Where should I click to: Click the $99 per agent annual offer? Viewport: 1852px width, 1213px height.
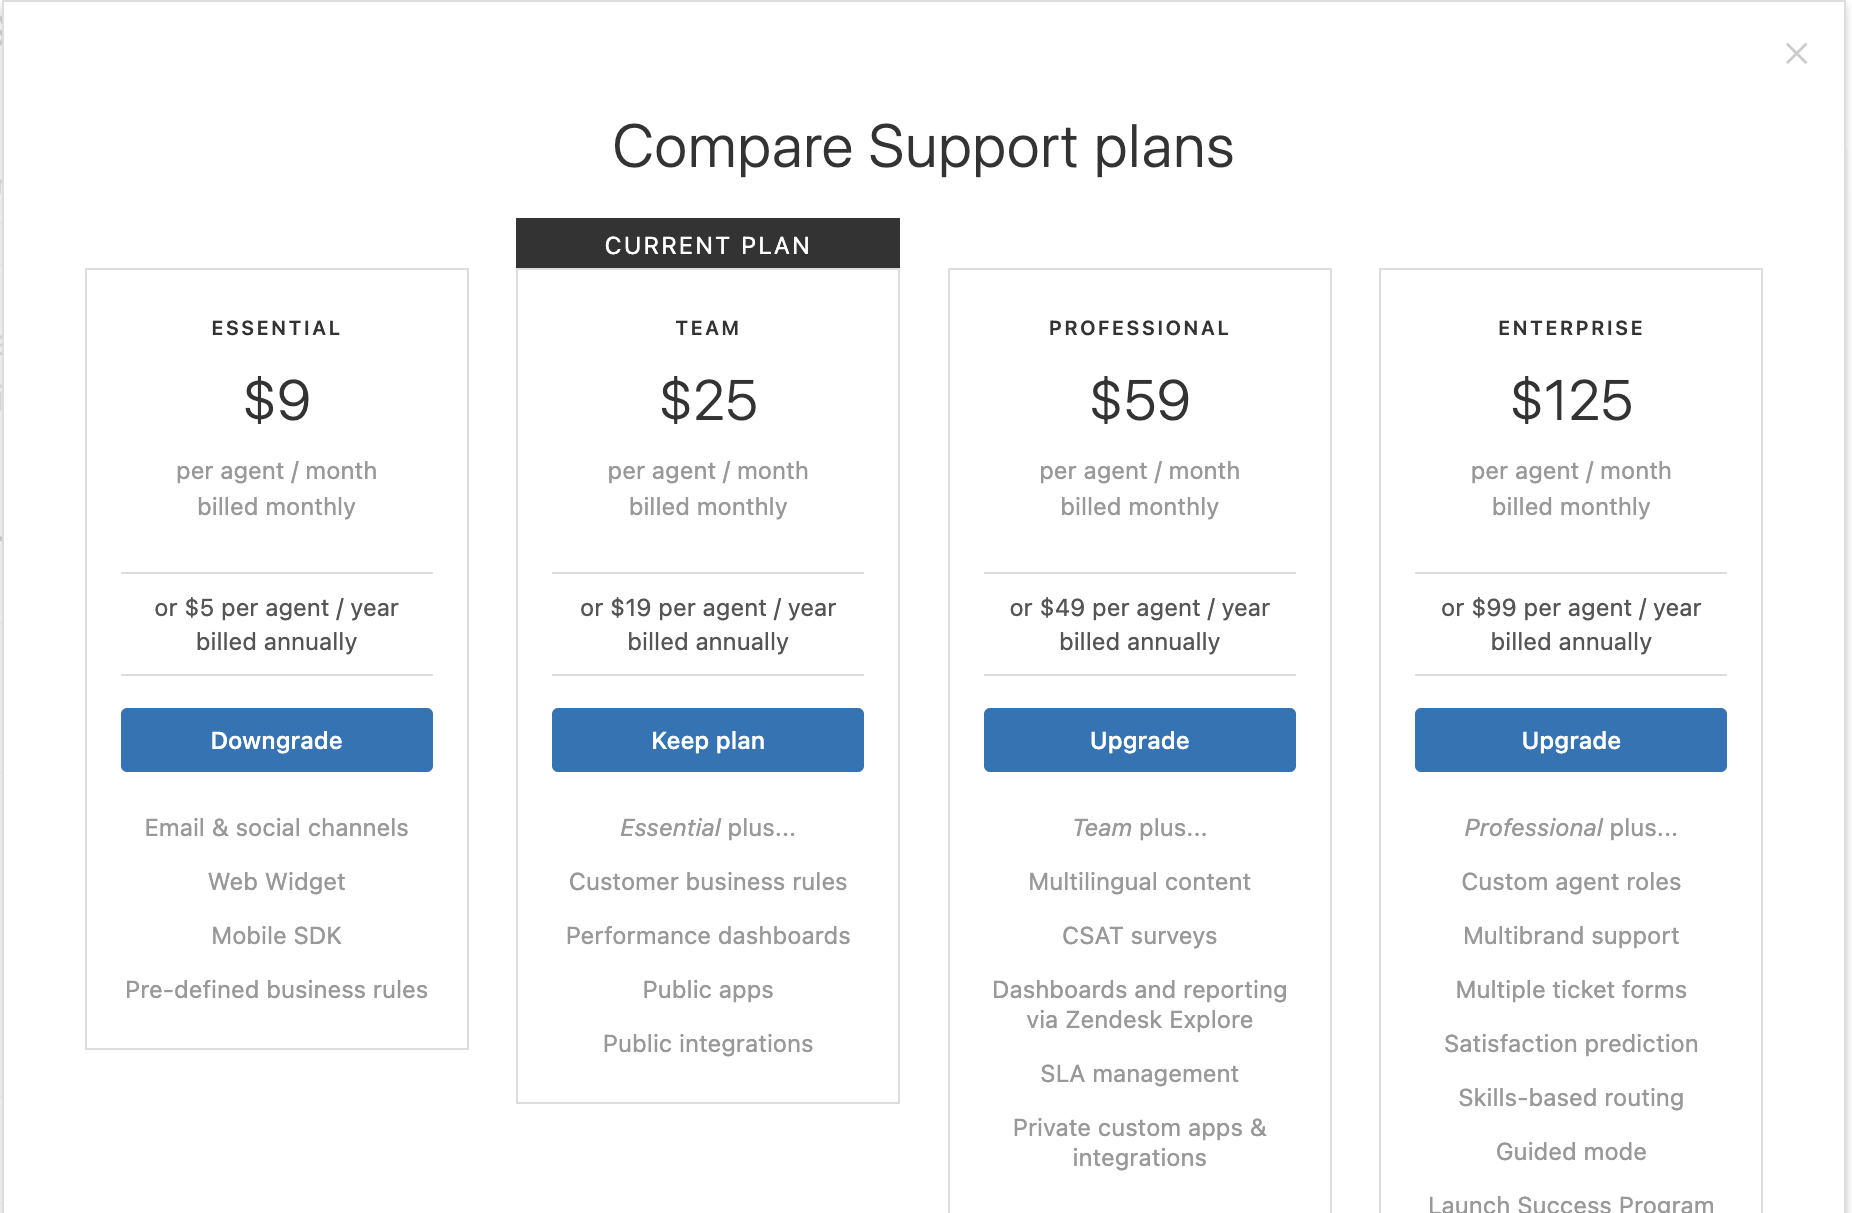coord(1570,608)
